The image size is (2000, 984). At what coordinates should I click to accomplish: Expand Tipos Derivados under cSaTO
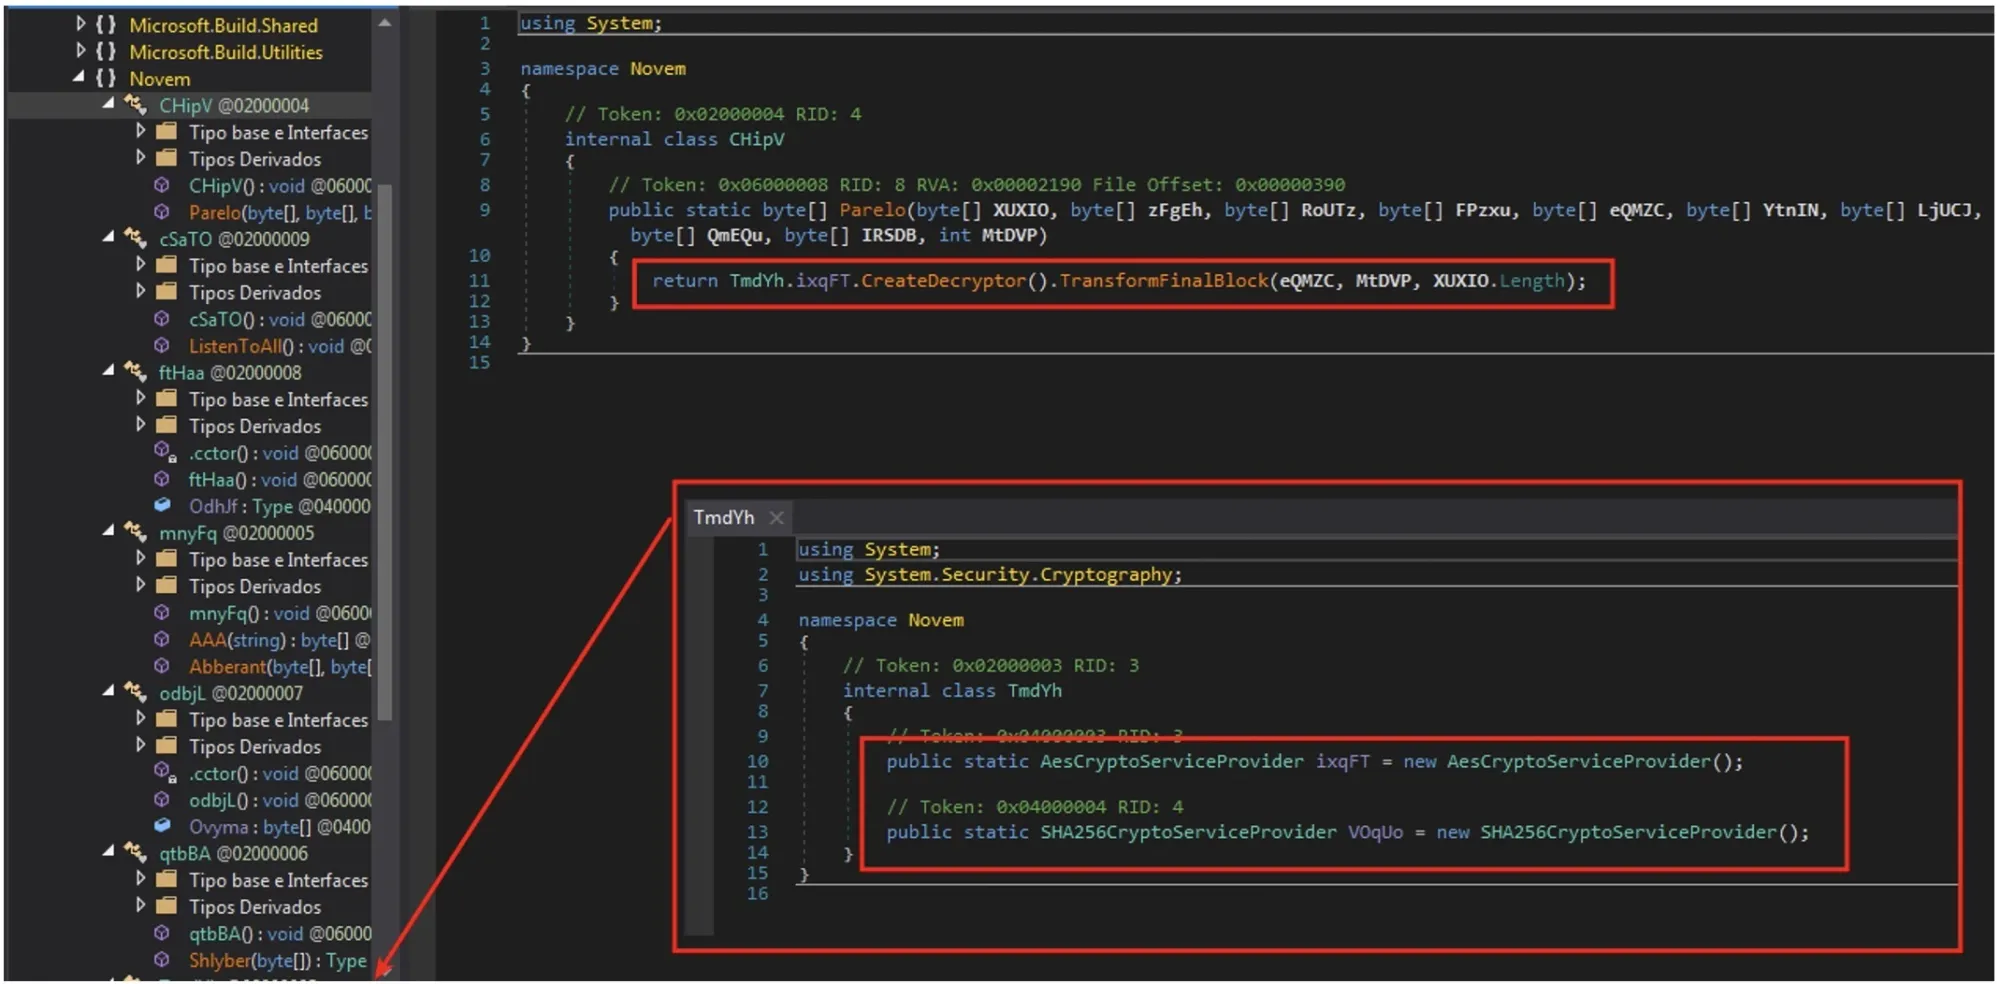(140, 291)
